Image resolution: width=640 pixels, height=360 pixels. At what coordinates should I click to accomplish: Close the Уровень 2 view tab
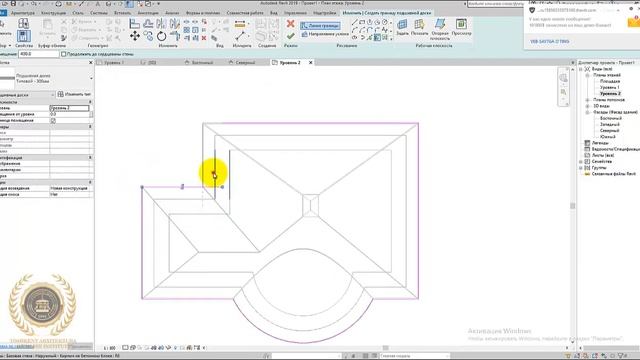coord(311,62)
